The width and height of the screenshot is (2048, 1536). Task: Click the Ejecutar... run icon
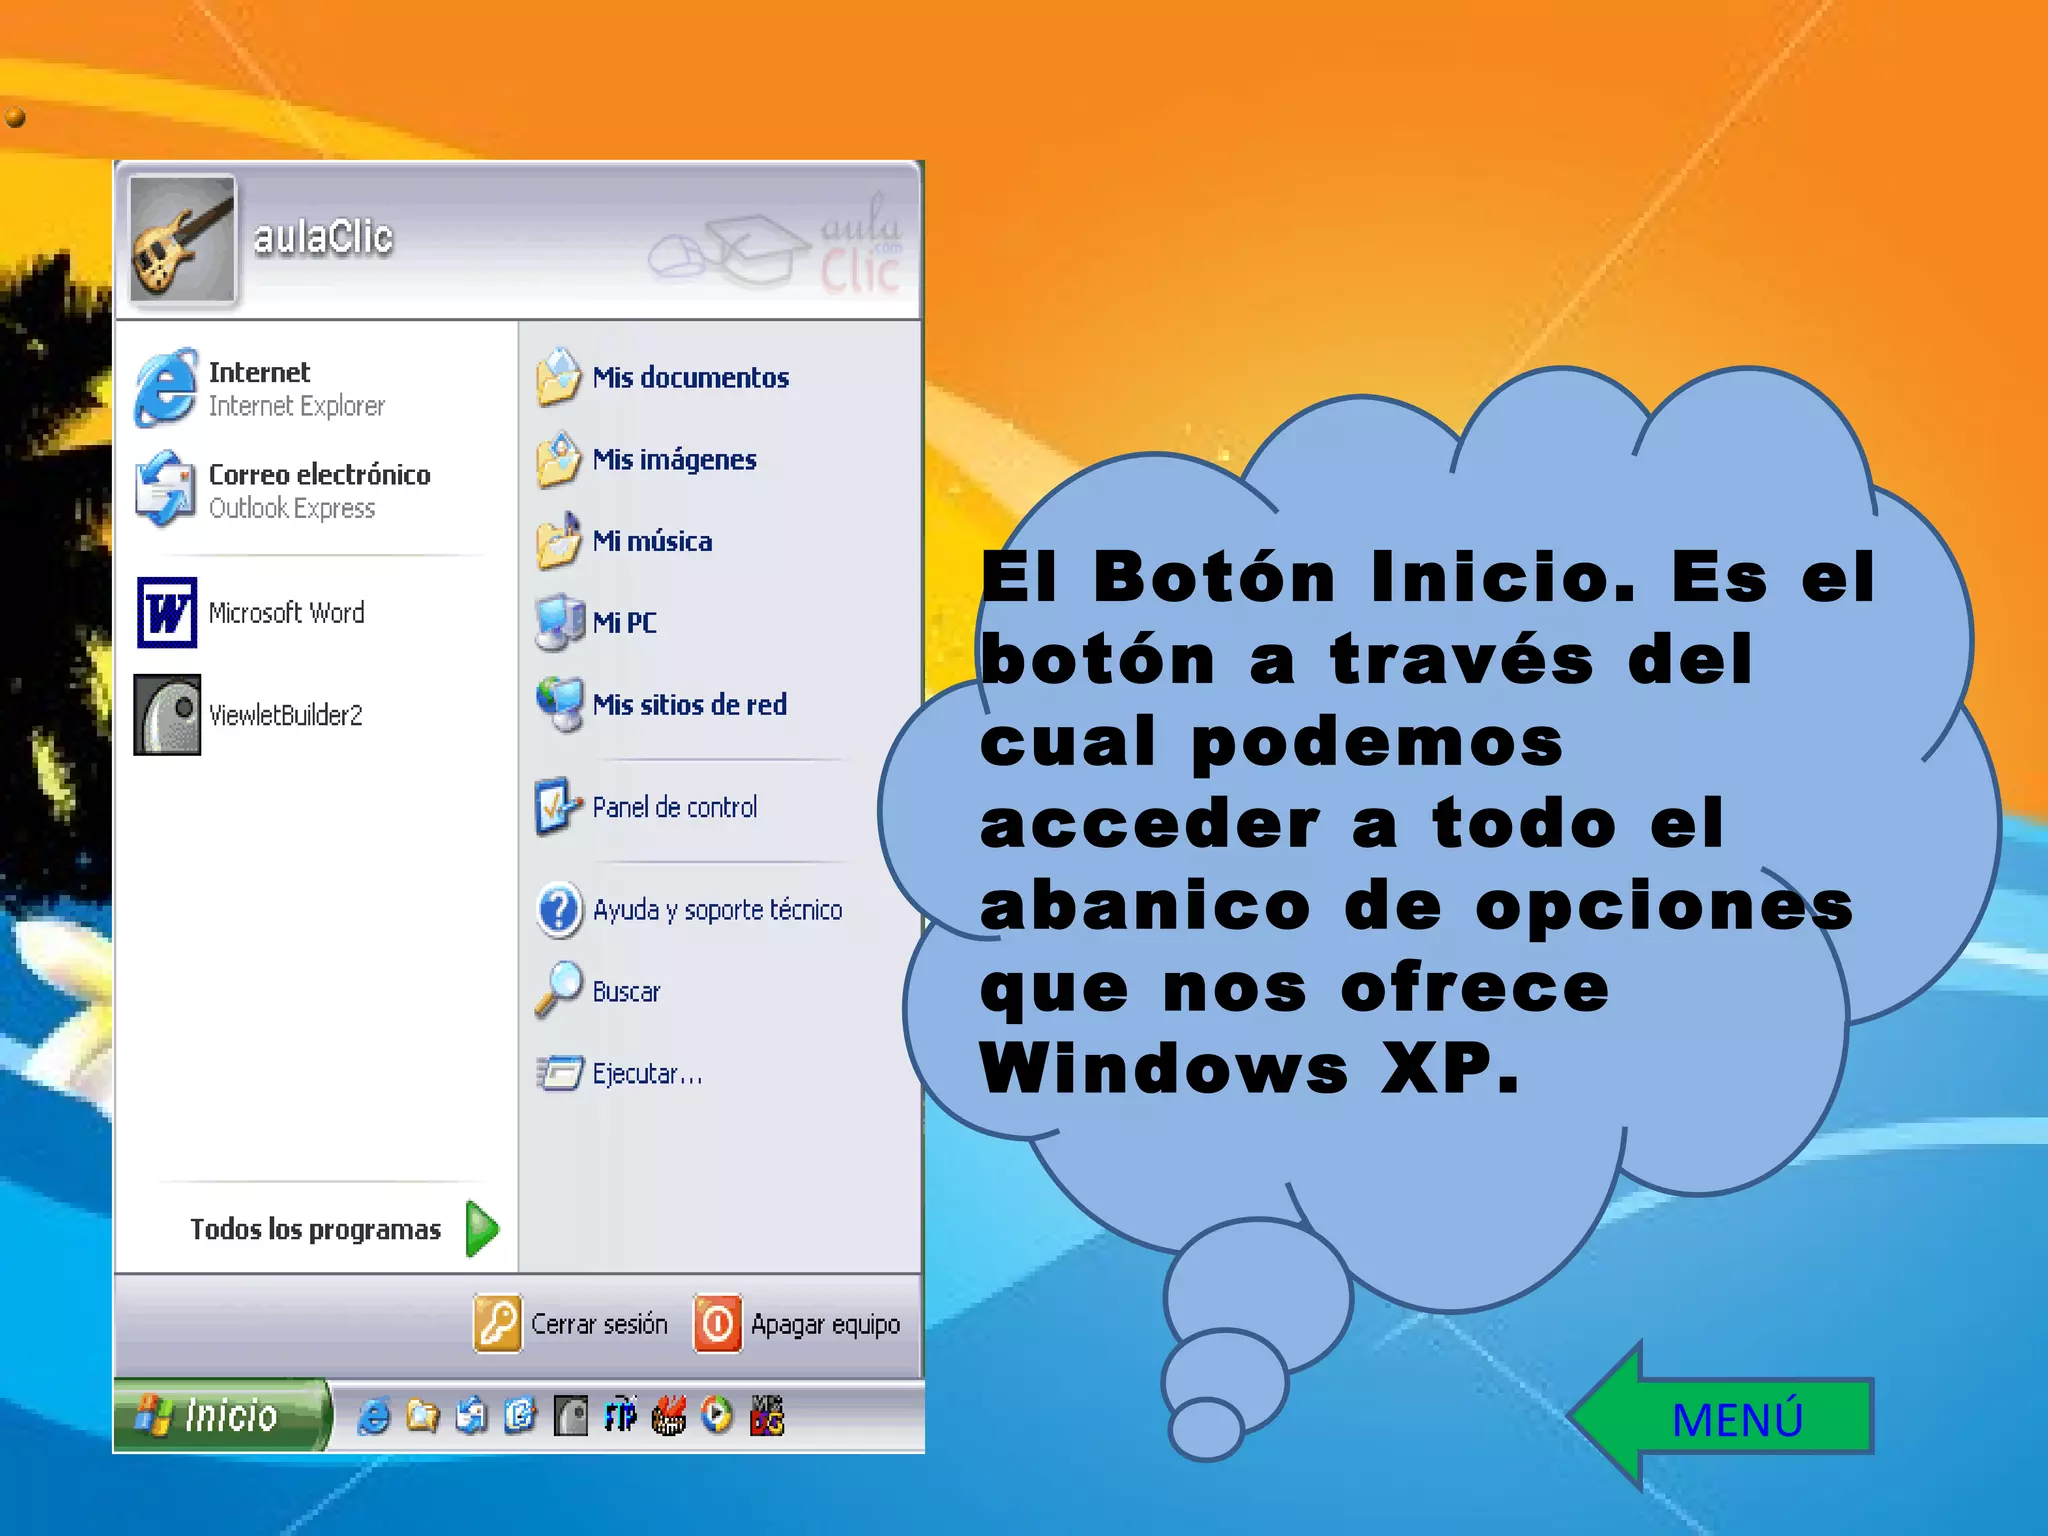pos(559,1073)
